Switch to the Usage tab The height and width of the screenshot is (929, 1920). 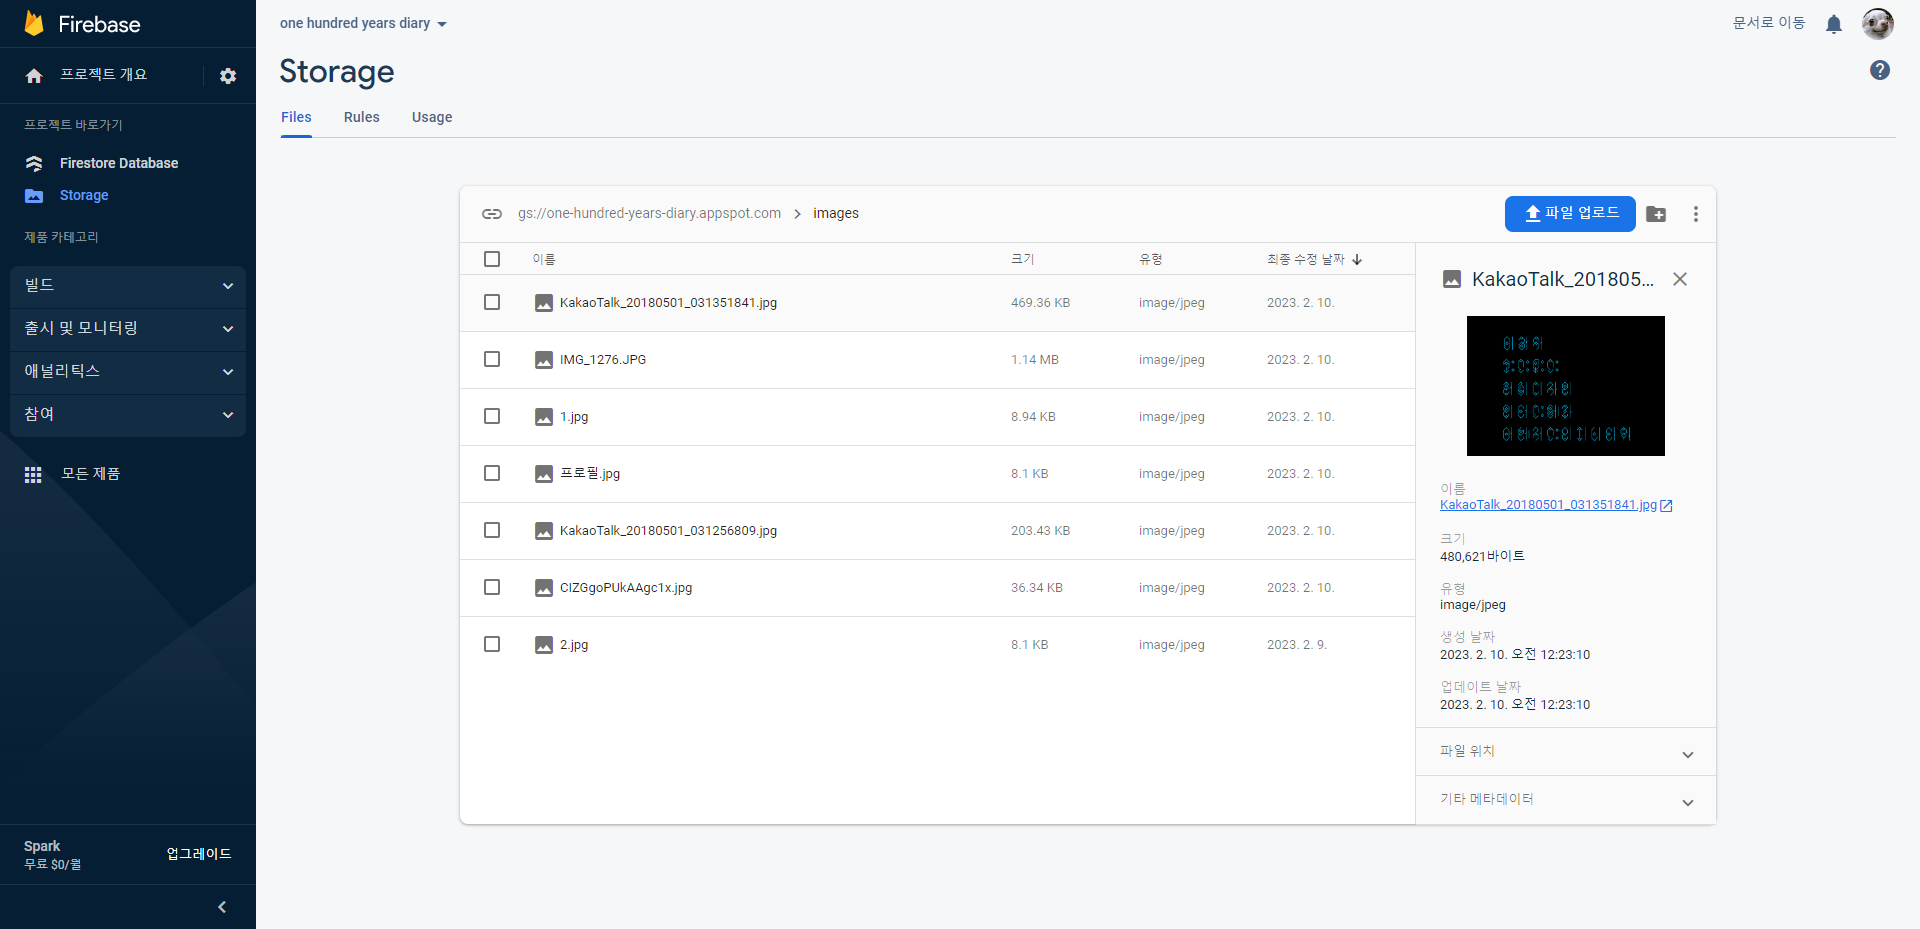432,117
